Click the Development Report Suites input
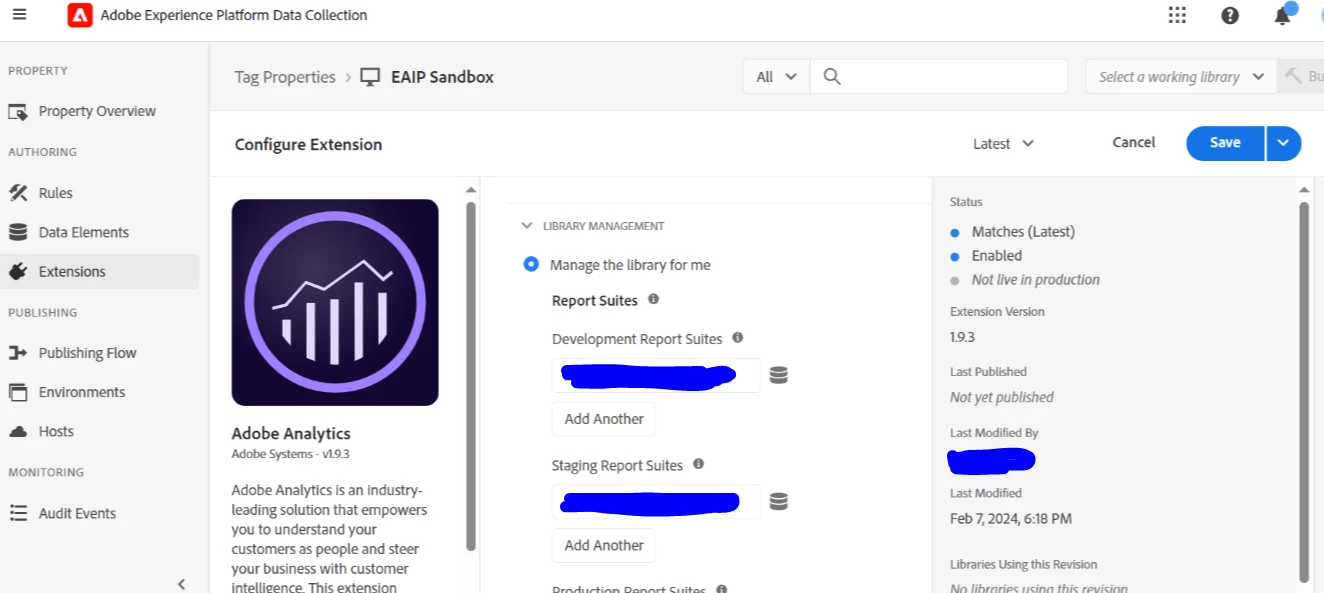1324x593 pixels. click(x=656, y=375)
